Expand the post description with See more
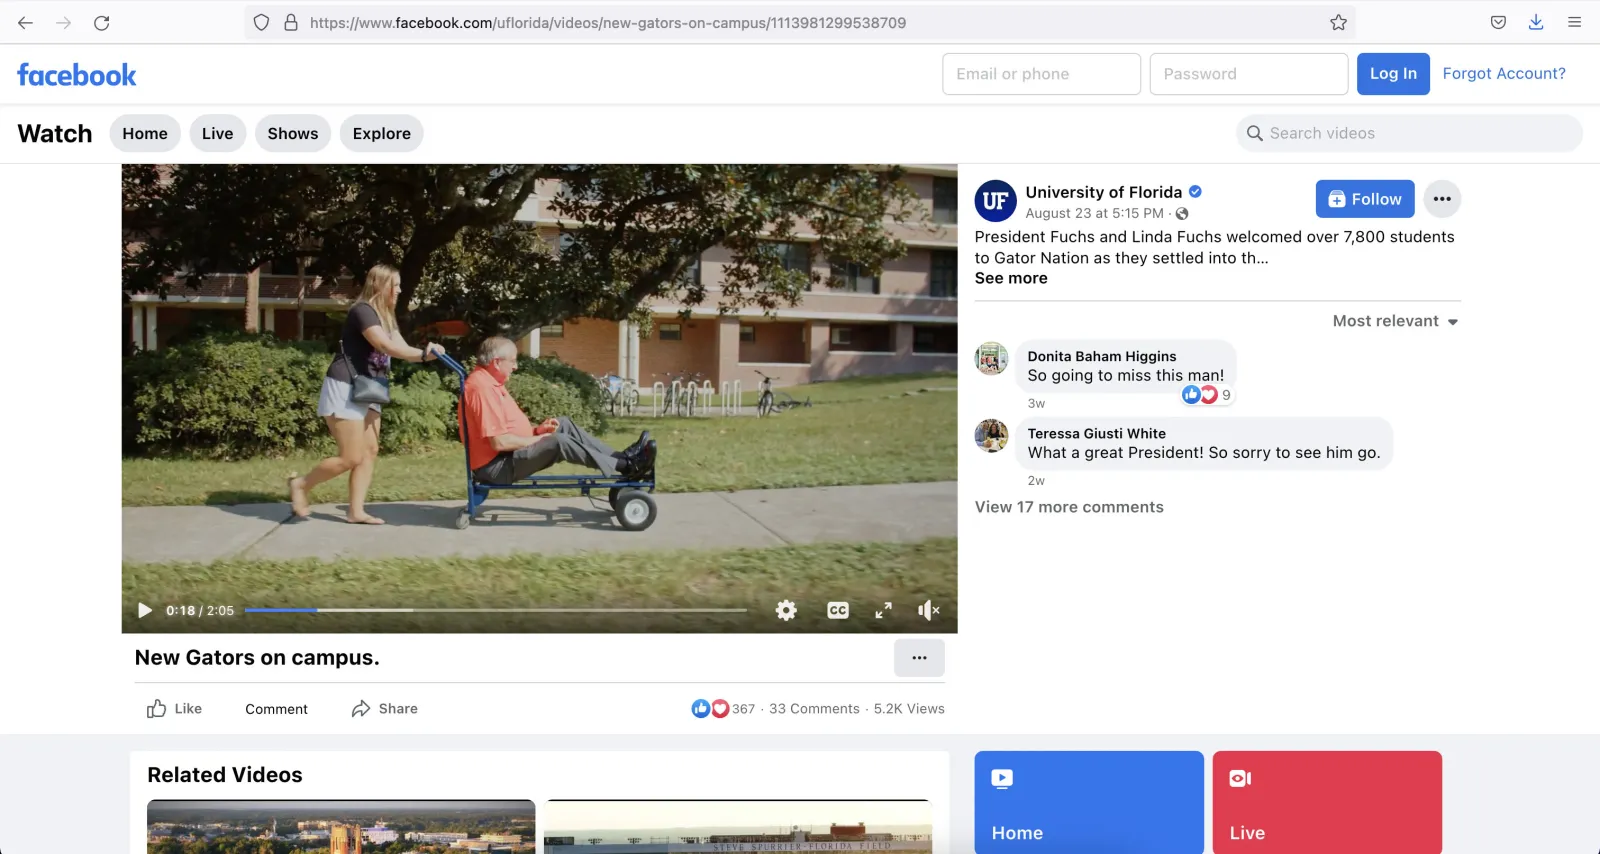Viewport: 1600px width, 854px height. tap(1011, 278)
